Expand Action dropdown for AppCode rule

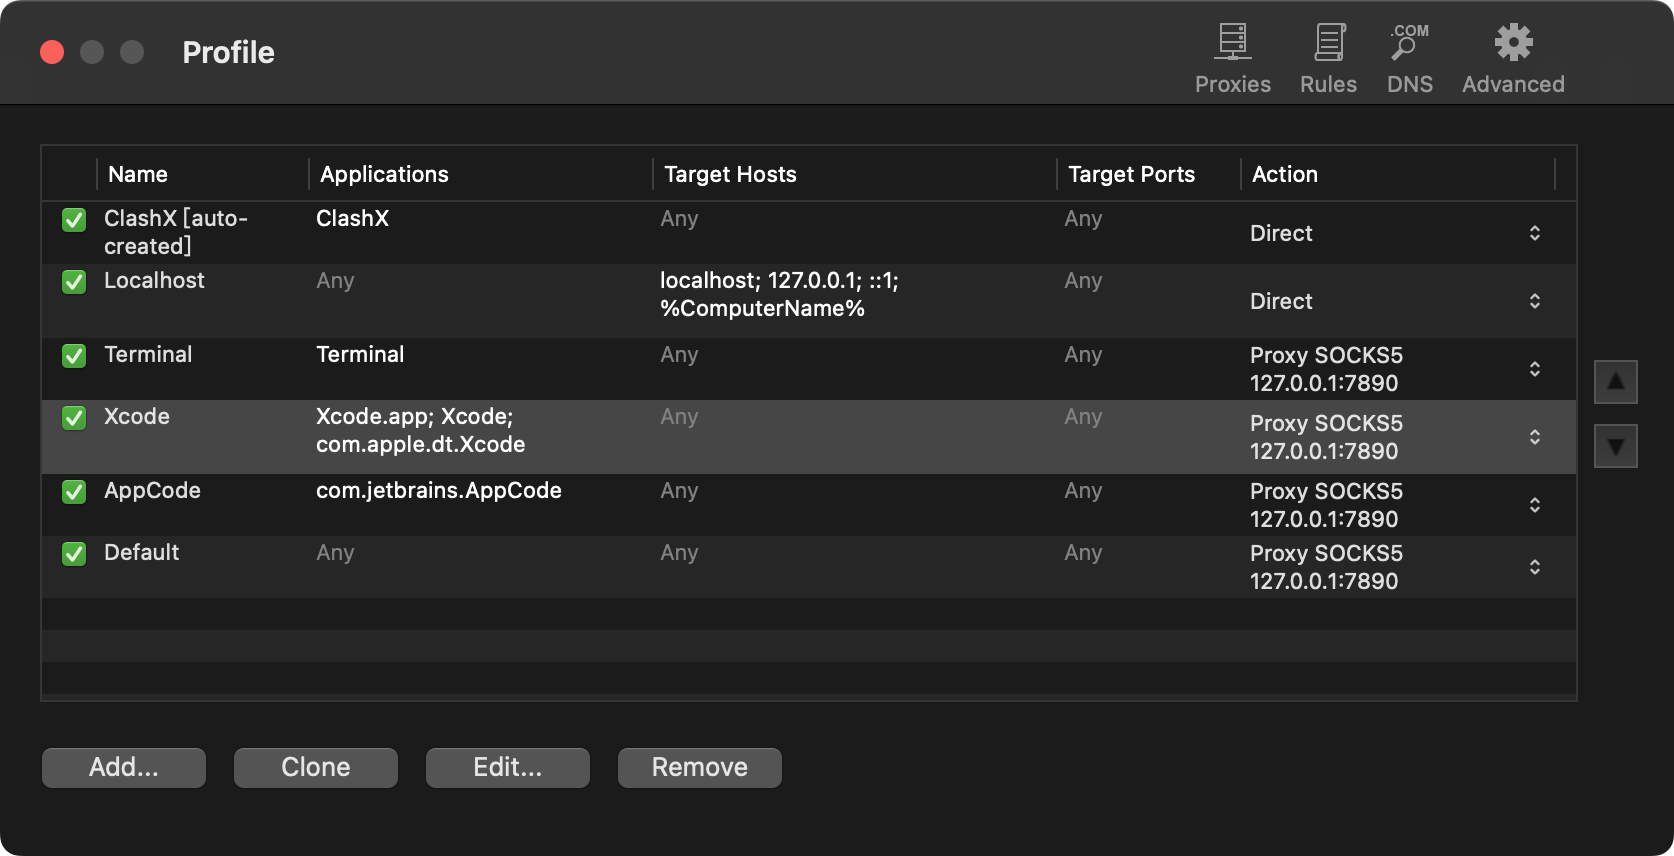pyautogui.click(x=1534, y=505)
